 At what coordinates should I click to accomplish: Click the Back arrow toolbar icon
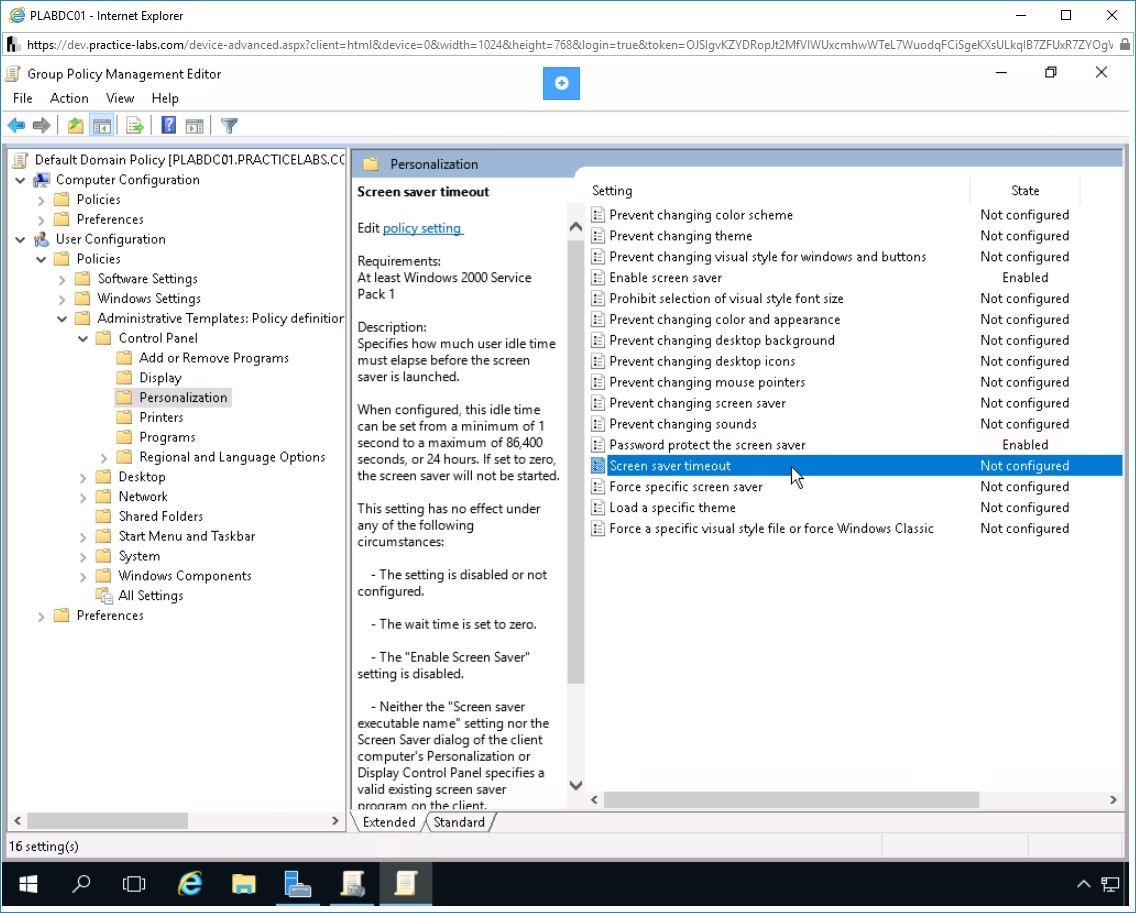tap(16, 125)
